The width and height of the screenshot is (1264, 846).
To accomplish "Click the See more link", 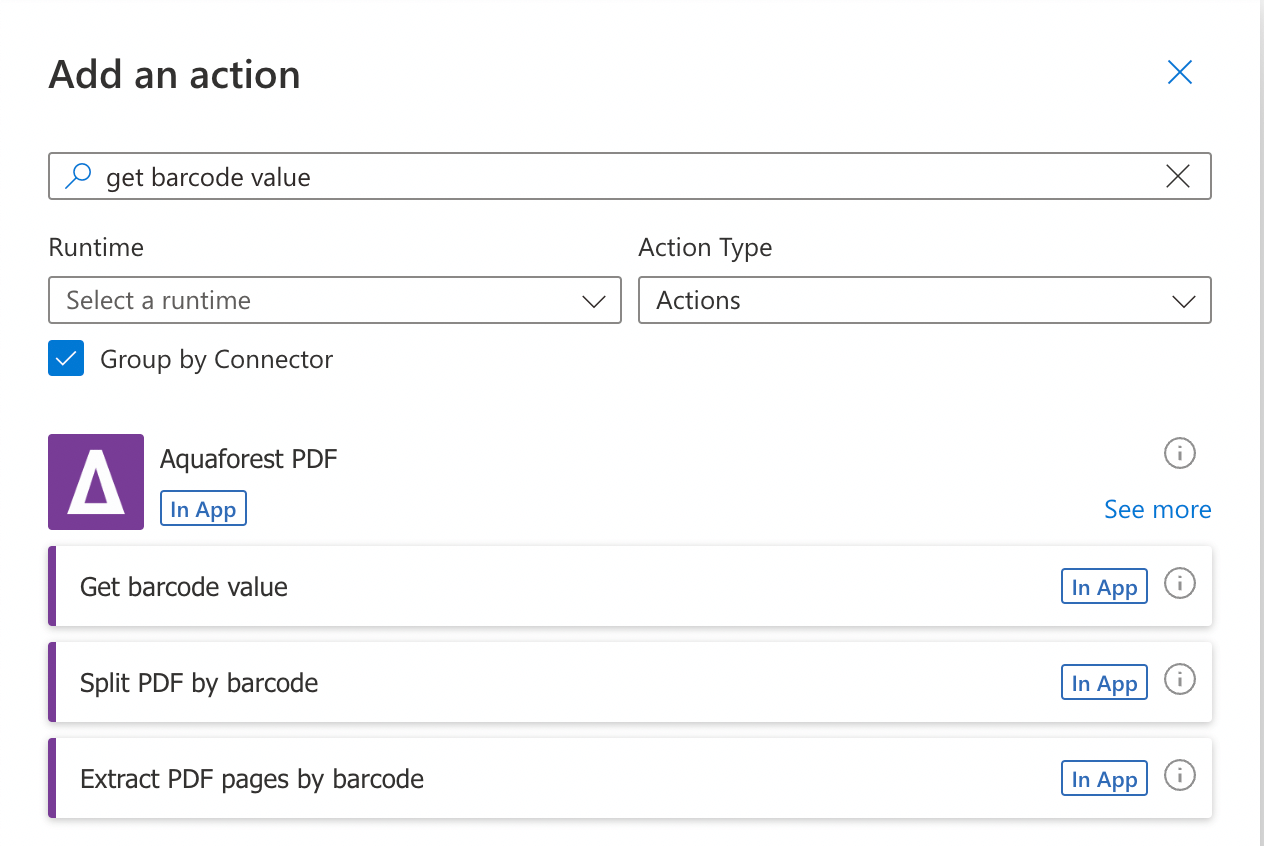I will click(x=1157, y=510).
